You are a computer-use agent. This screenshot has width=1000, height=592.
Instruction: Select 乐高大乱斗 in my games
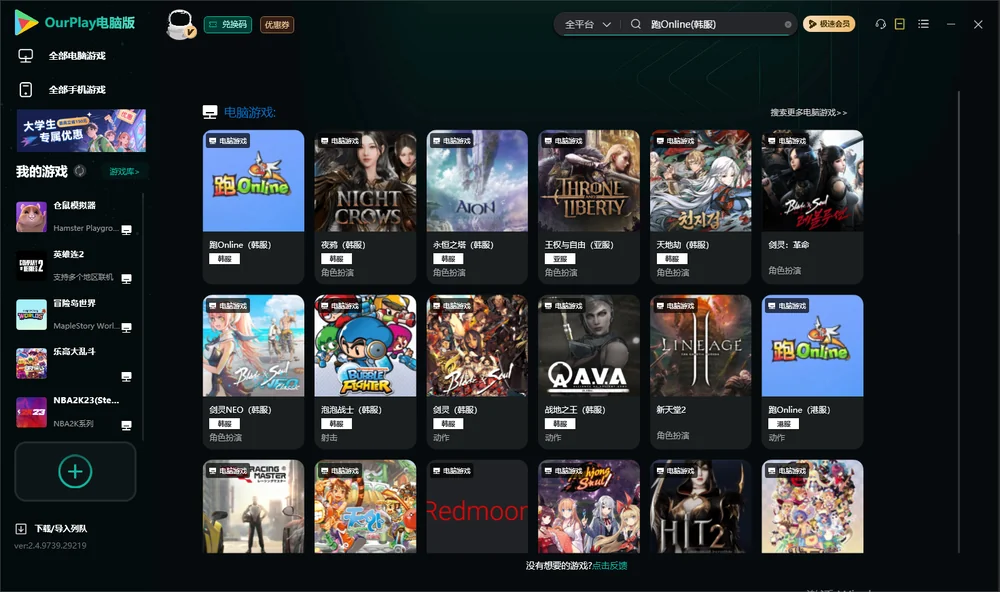[74, 364]
